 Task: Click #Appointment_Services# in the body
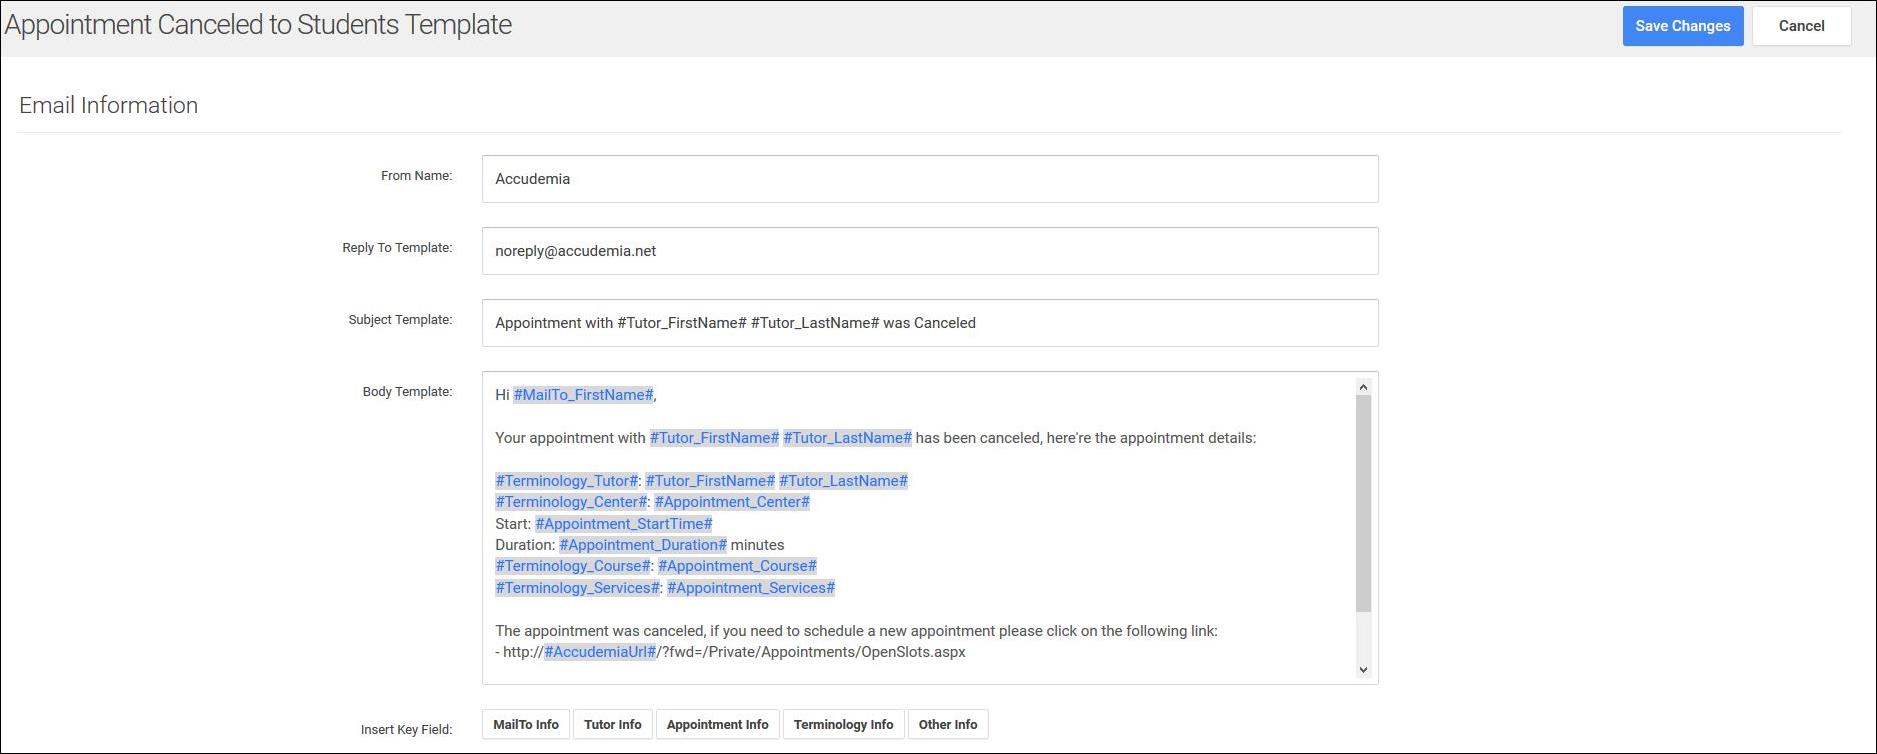click(x=751, y=588)
